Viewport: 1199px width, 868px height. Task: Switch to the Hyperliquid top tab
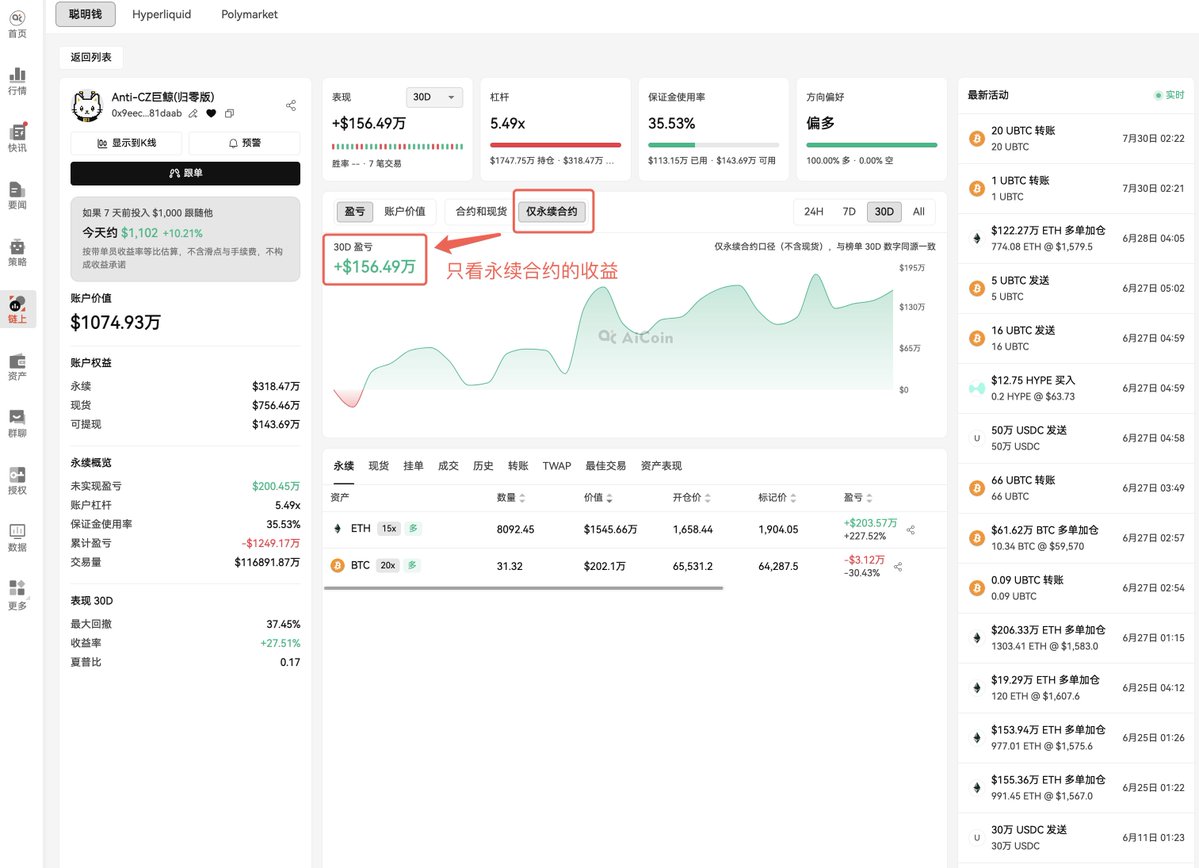click(x=161, y=14)
